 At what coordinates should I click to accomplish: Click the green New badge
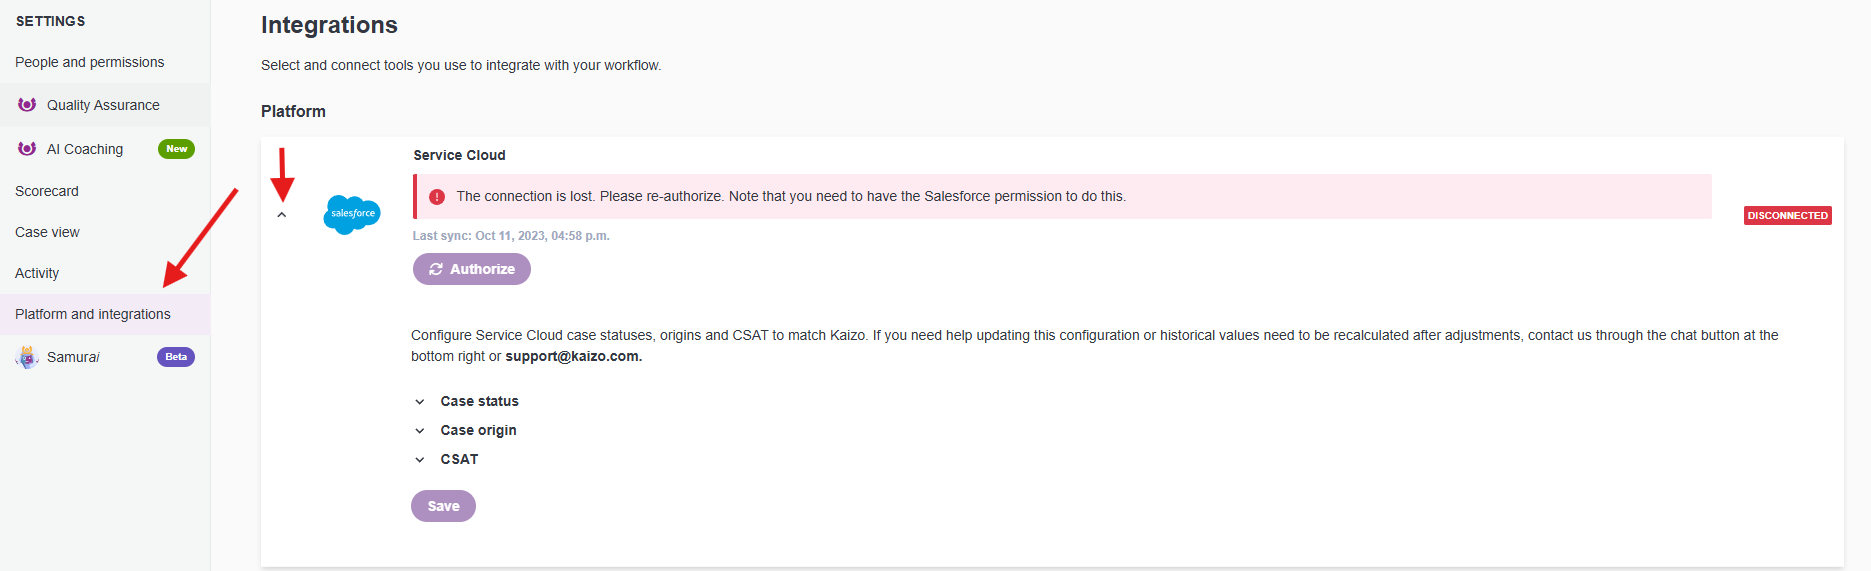coord(176,149)
